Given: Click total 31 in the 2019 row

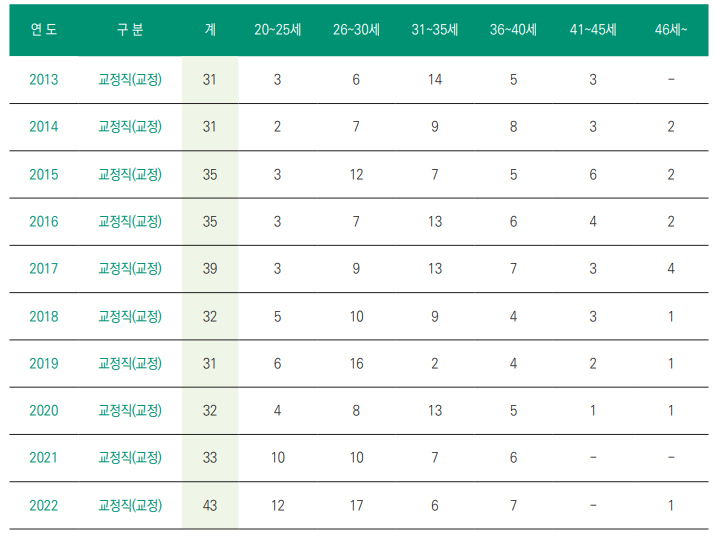Looking at the screenshot, I should 210,363.
